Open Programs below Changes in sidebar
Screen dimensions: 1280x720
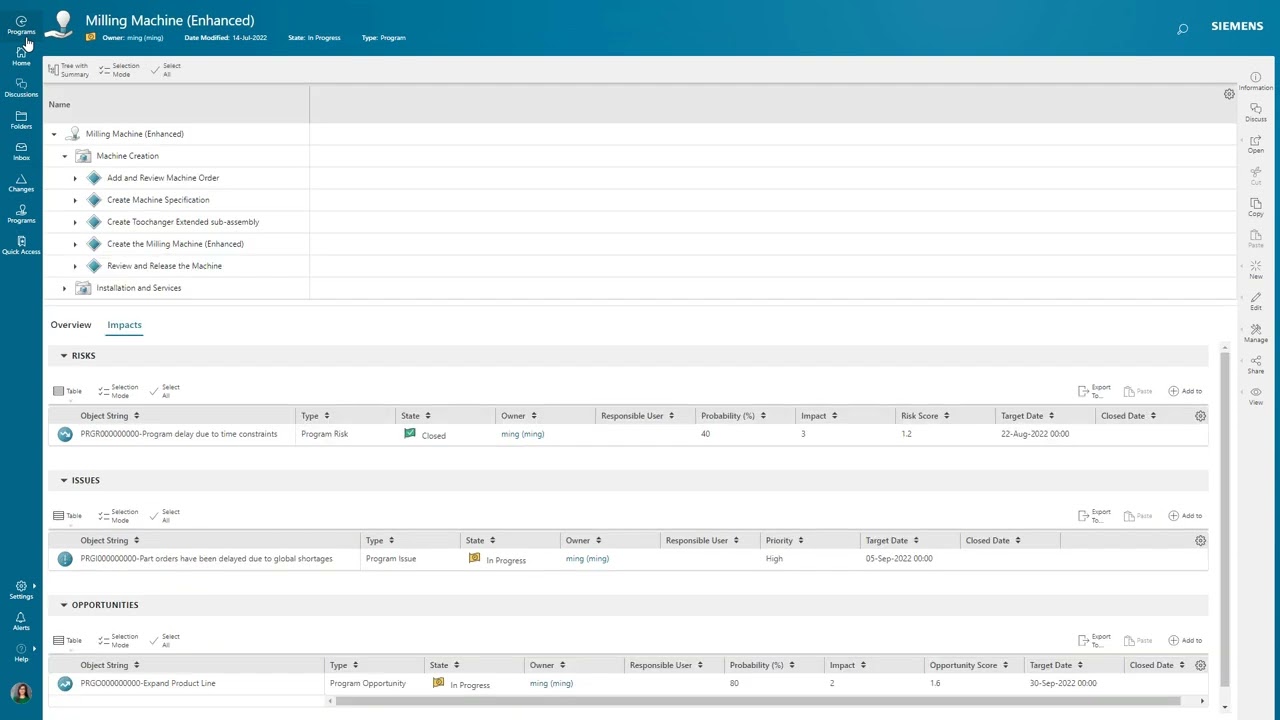pos(21,214)
